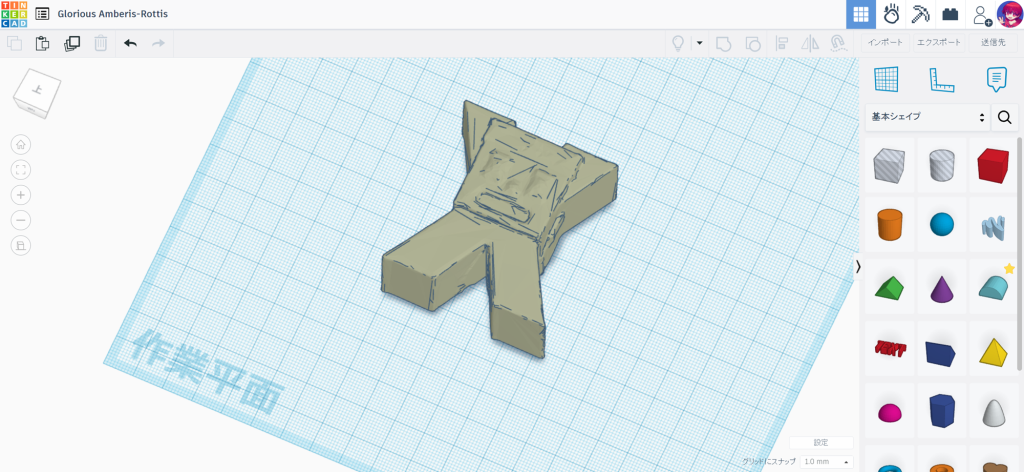Select the yellow Pyramid shape
This screenshot has height=472, width=1024.
tap(993, 351)
